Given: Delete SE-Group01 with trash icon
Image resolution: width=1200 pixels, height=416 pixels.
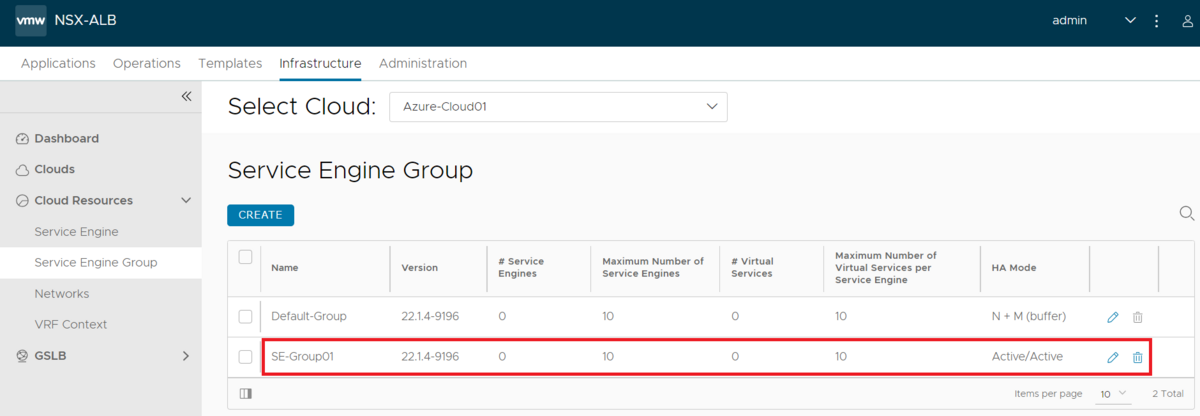Looking at the screenshot, I should [x=1137, y=357].
